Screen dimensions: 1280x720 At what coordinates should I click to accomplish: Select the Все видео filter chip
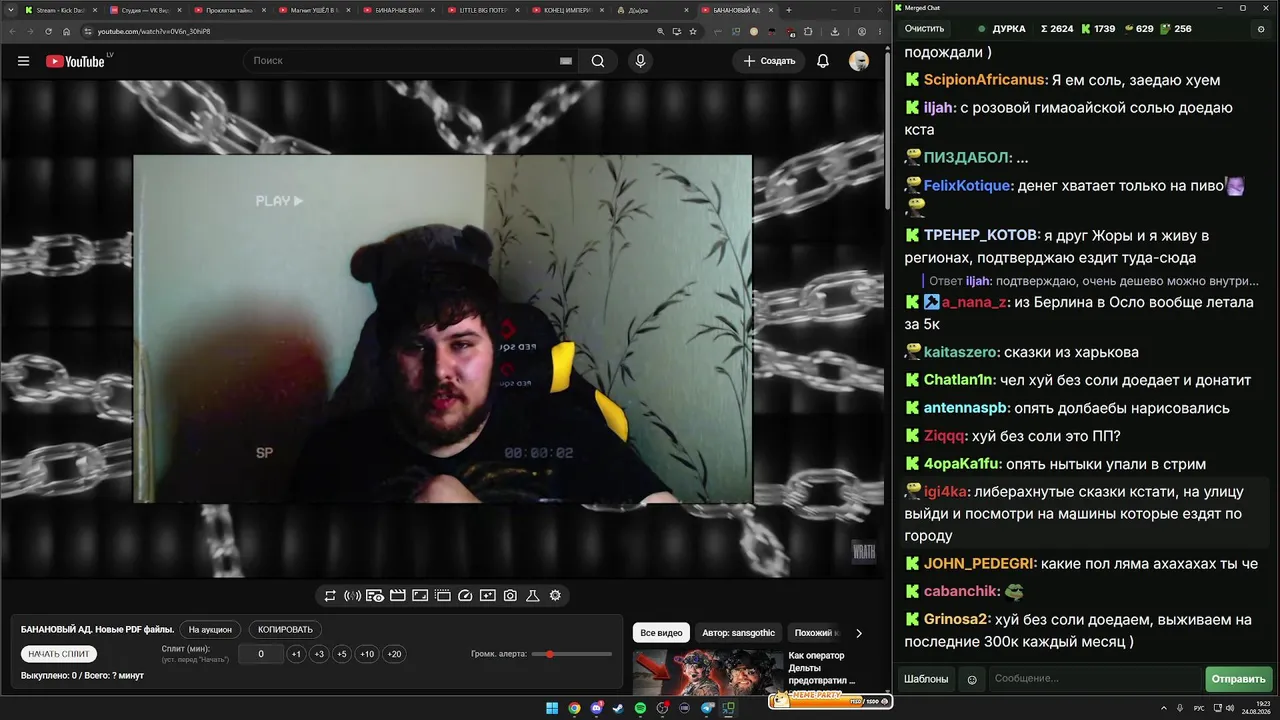[661, 633]
